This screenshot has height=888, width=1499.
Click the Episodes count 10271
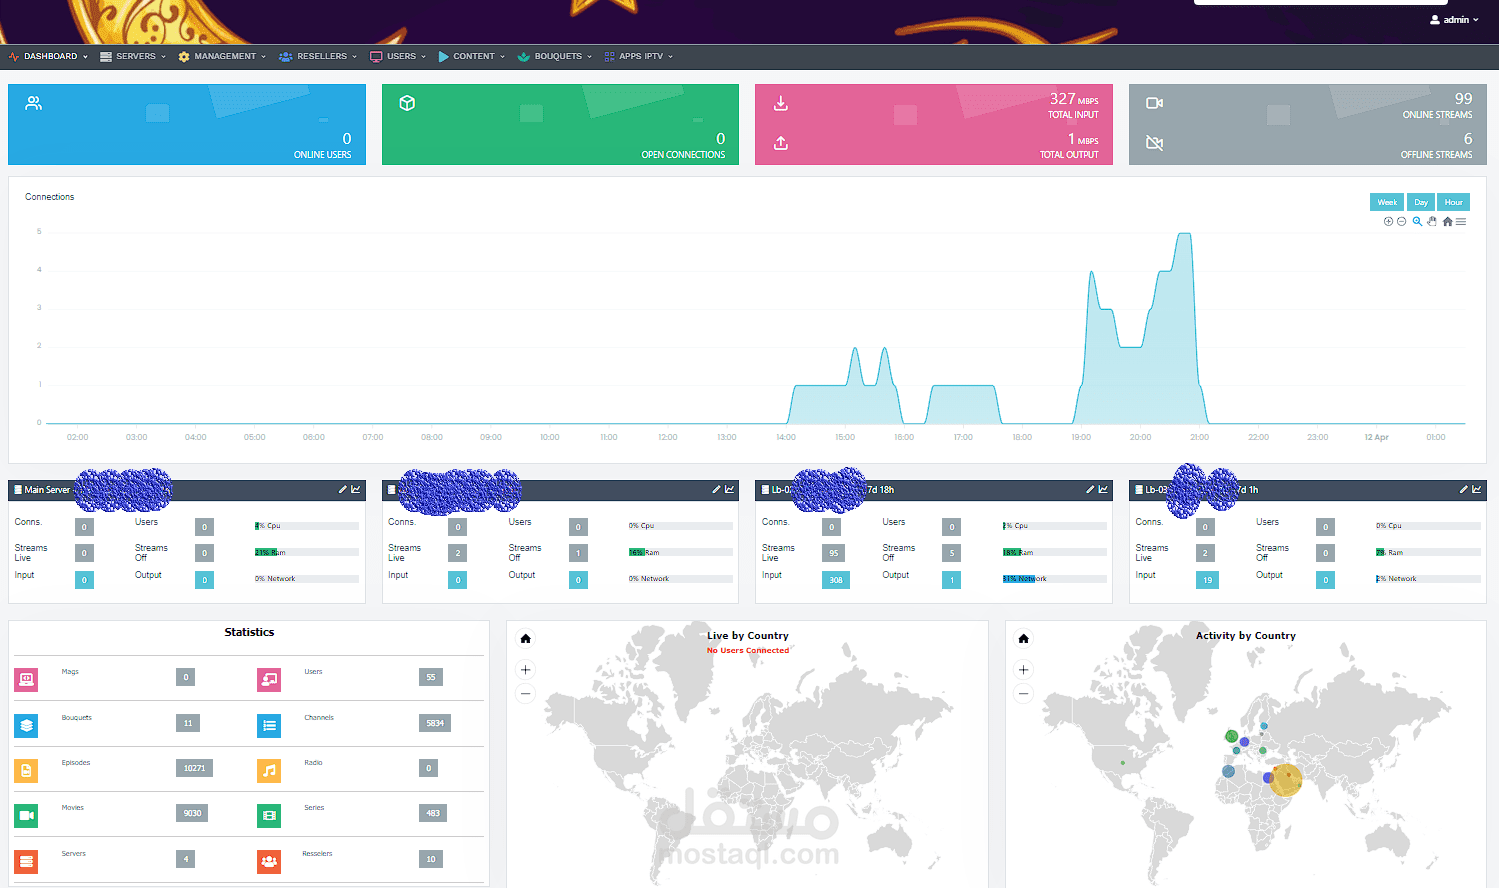click(x=194, y=768)
